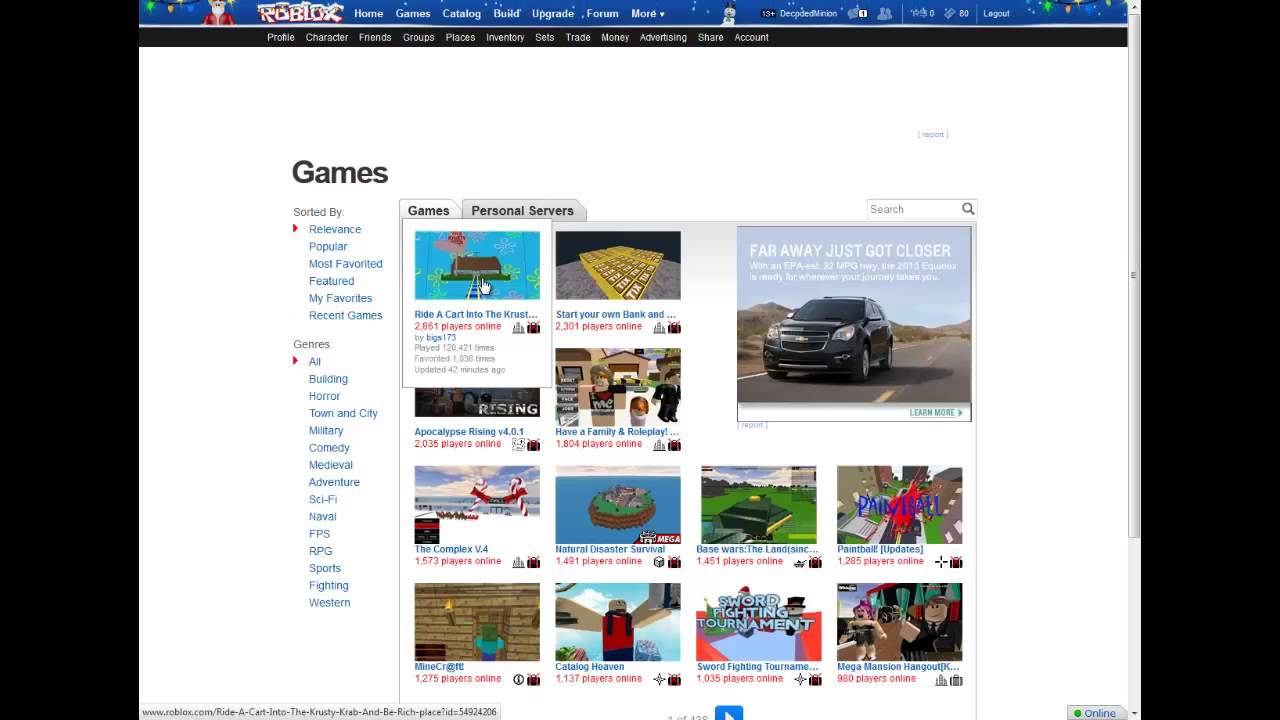The image size is (1280, 720).
Task: Click genre icon for Catalog Heaven
Action: coord(659,679)
